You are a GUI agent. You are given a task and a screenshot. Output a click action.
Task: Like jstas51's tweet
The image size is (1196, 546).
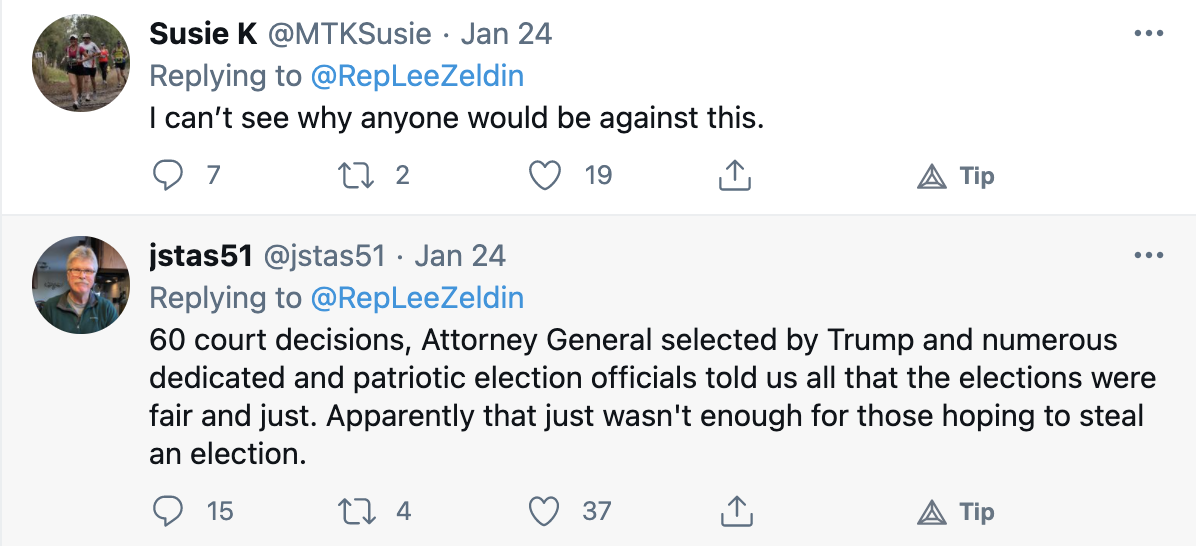pos(544,511)
